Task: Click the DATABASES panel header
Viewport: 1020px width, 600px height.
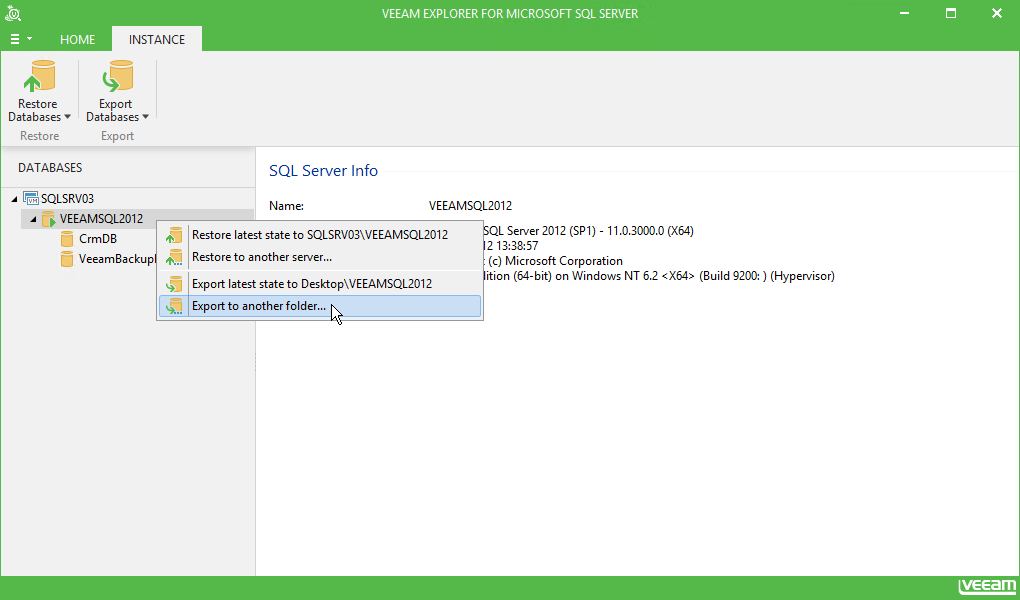Action: (x=50, y=168)
